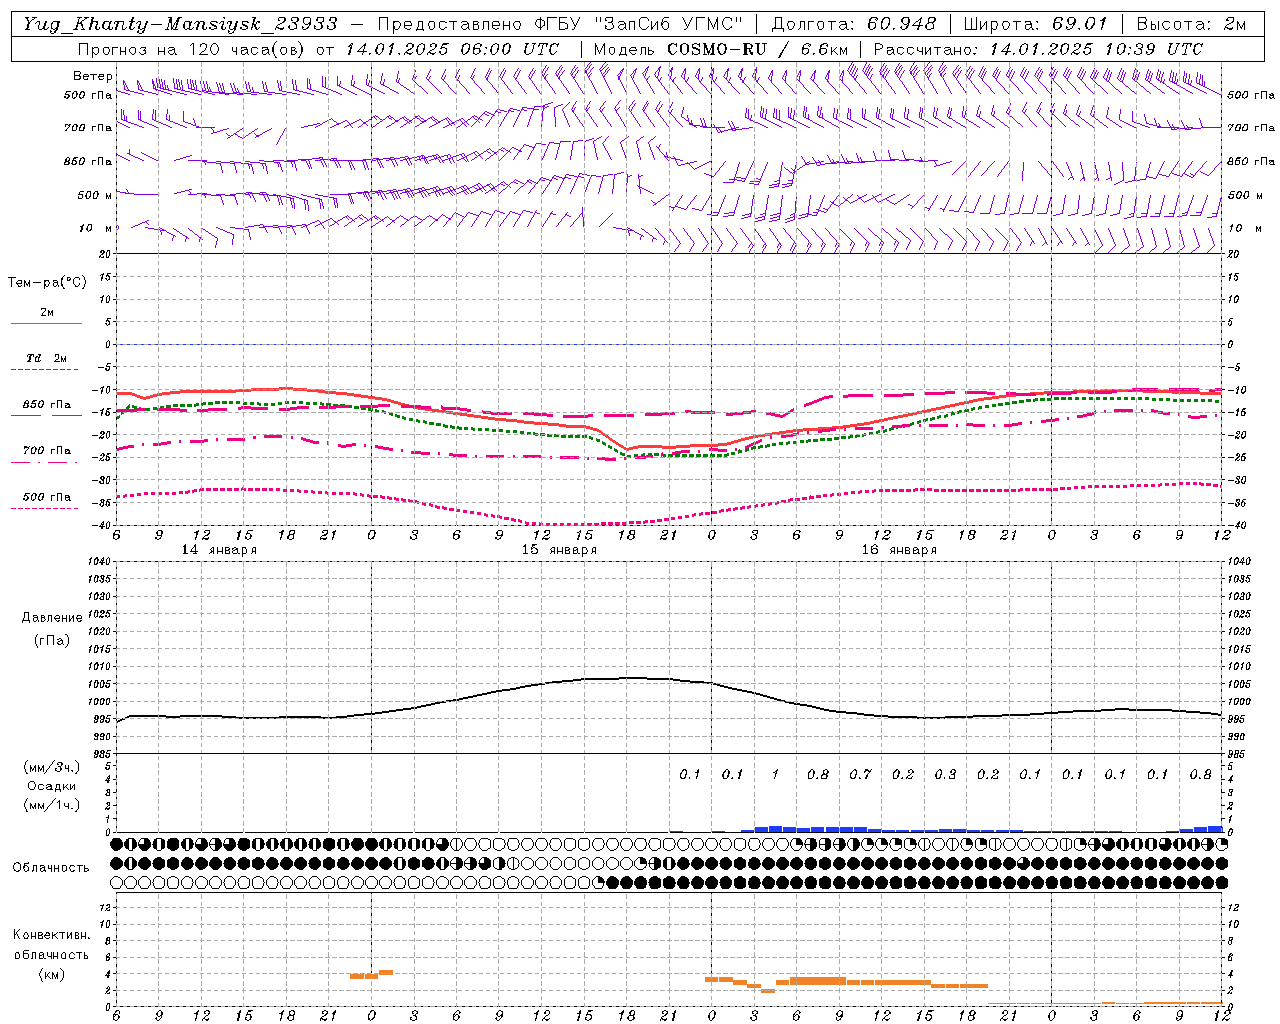The height and width of the screenshot is (1024, 1280).
Task: Click the Рассчитано: 14.01.2025 10:39 UTC timestamp
Action: point(1038,49)
